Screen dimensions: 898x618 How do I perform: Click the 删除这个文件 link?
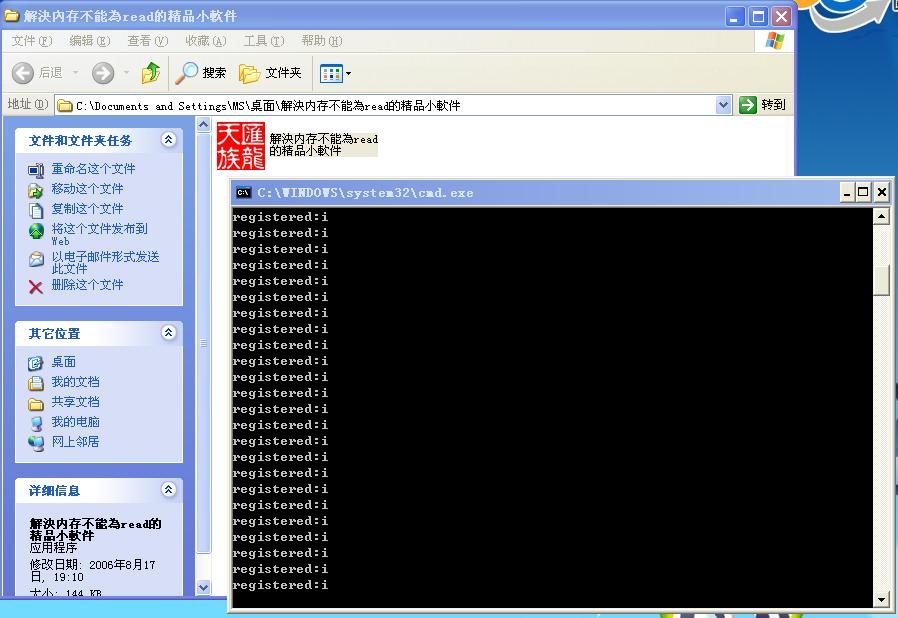coord(87,285)
